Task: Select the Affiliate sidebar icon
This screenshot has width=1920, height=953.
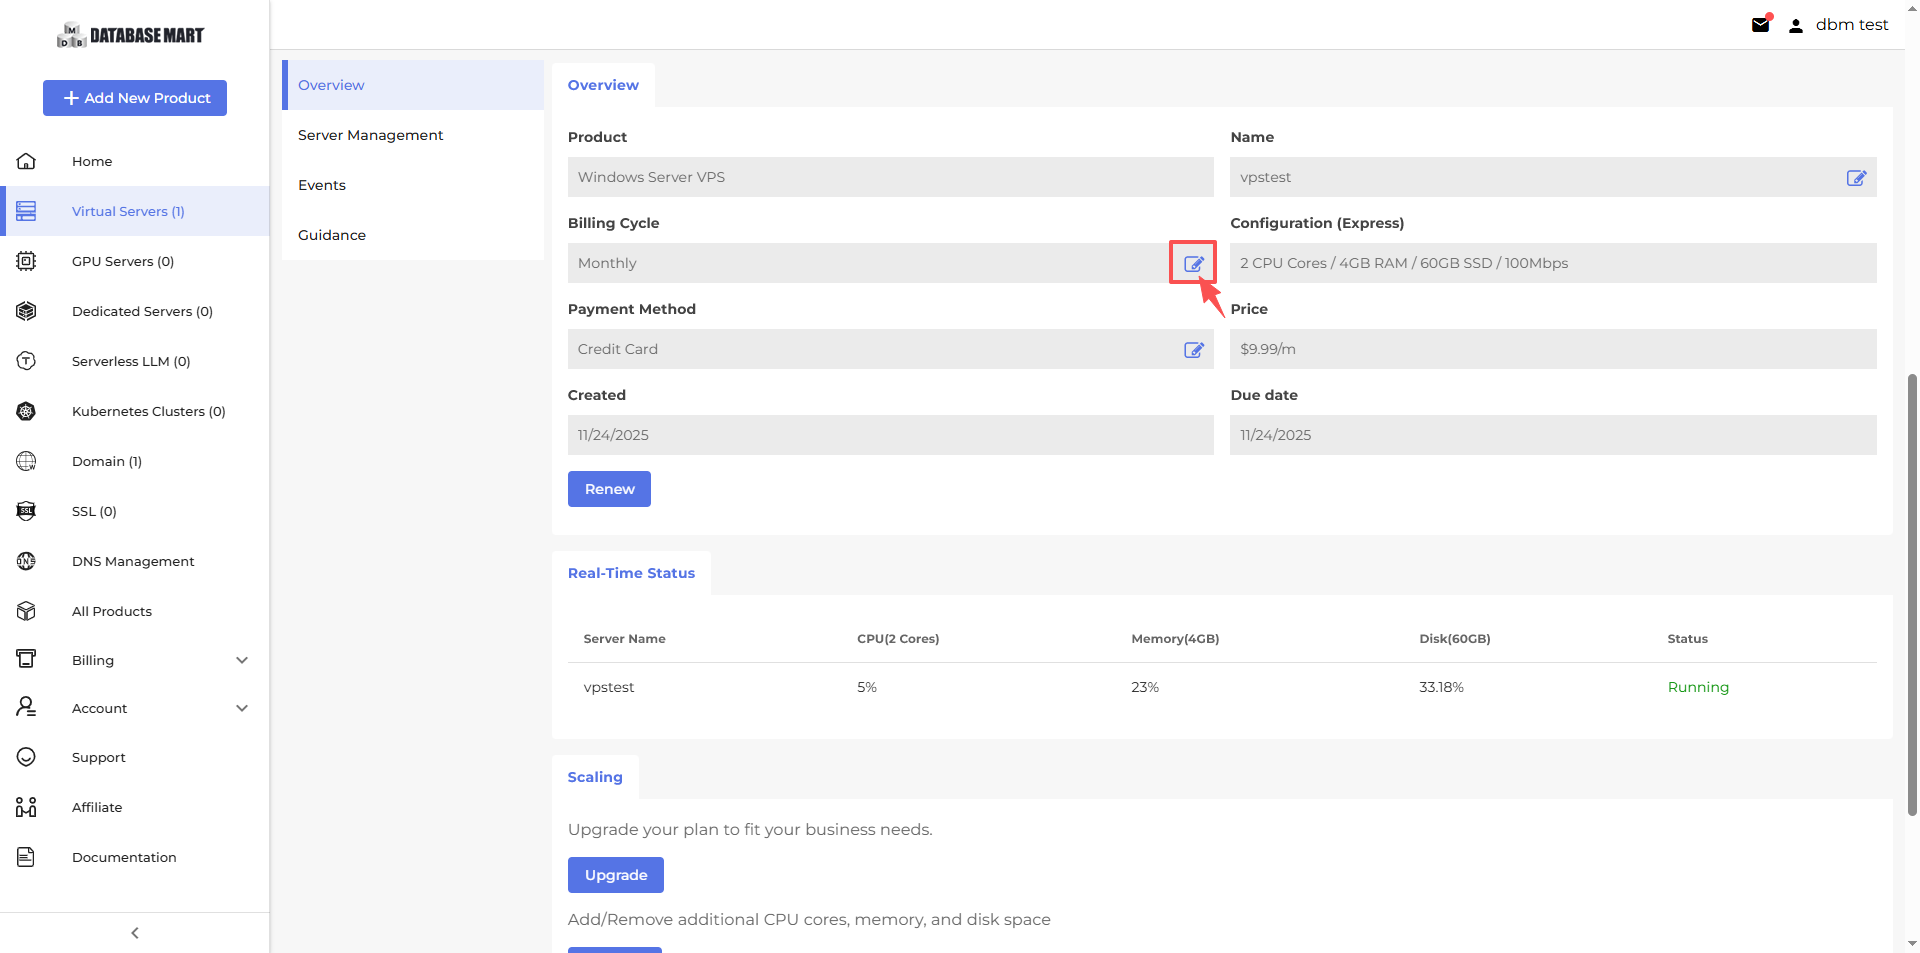Action: point(27,807)
